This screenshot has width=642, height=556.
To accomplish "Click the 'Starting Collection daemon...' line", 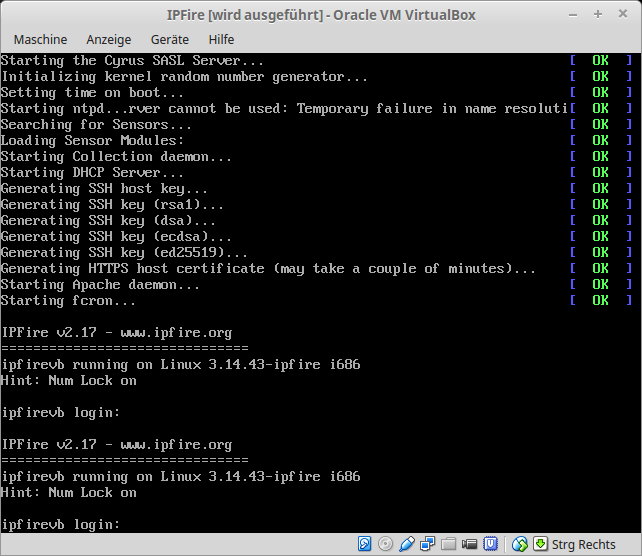I will pos(116,156).
